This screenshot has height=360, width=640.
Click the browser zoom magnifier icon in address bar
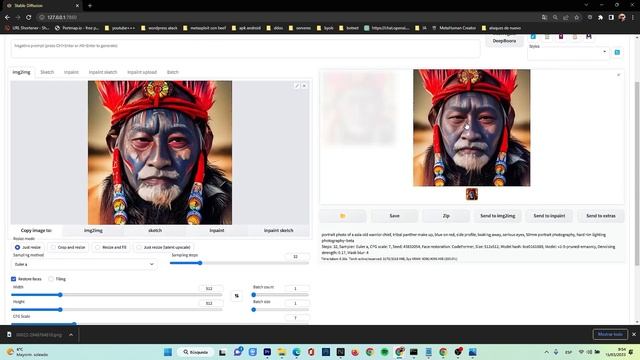coord(555,17)
